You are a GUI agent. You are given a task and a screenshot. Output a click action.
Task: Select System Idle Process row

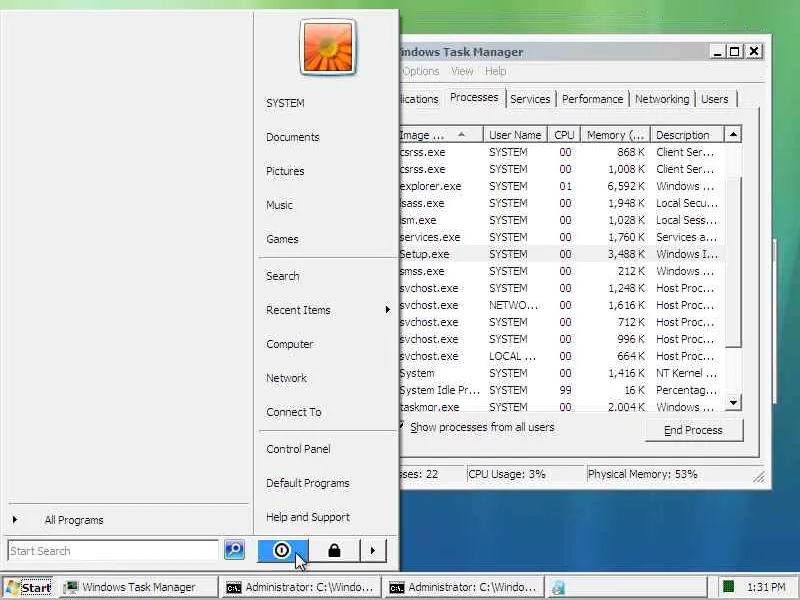(x=561, y=390)
